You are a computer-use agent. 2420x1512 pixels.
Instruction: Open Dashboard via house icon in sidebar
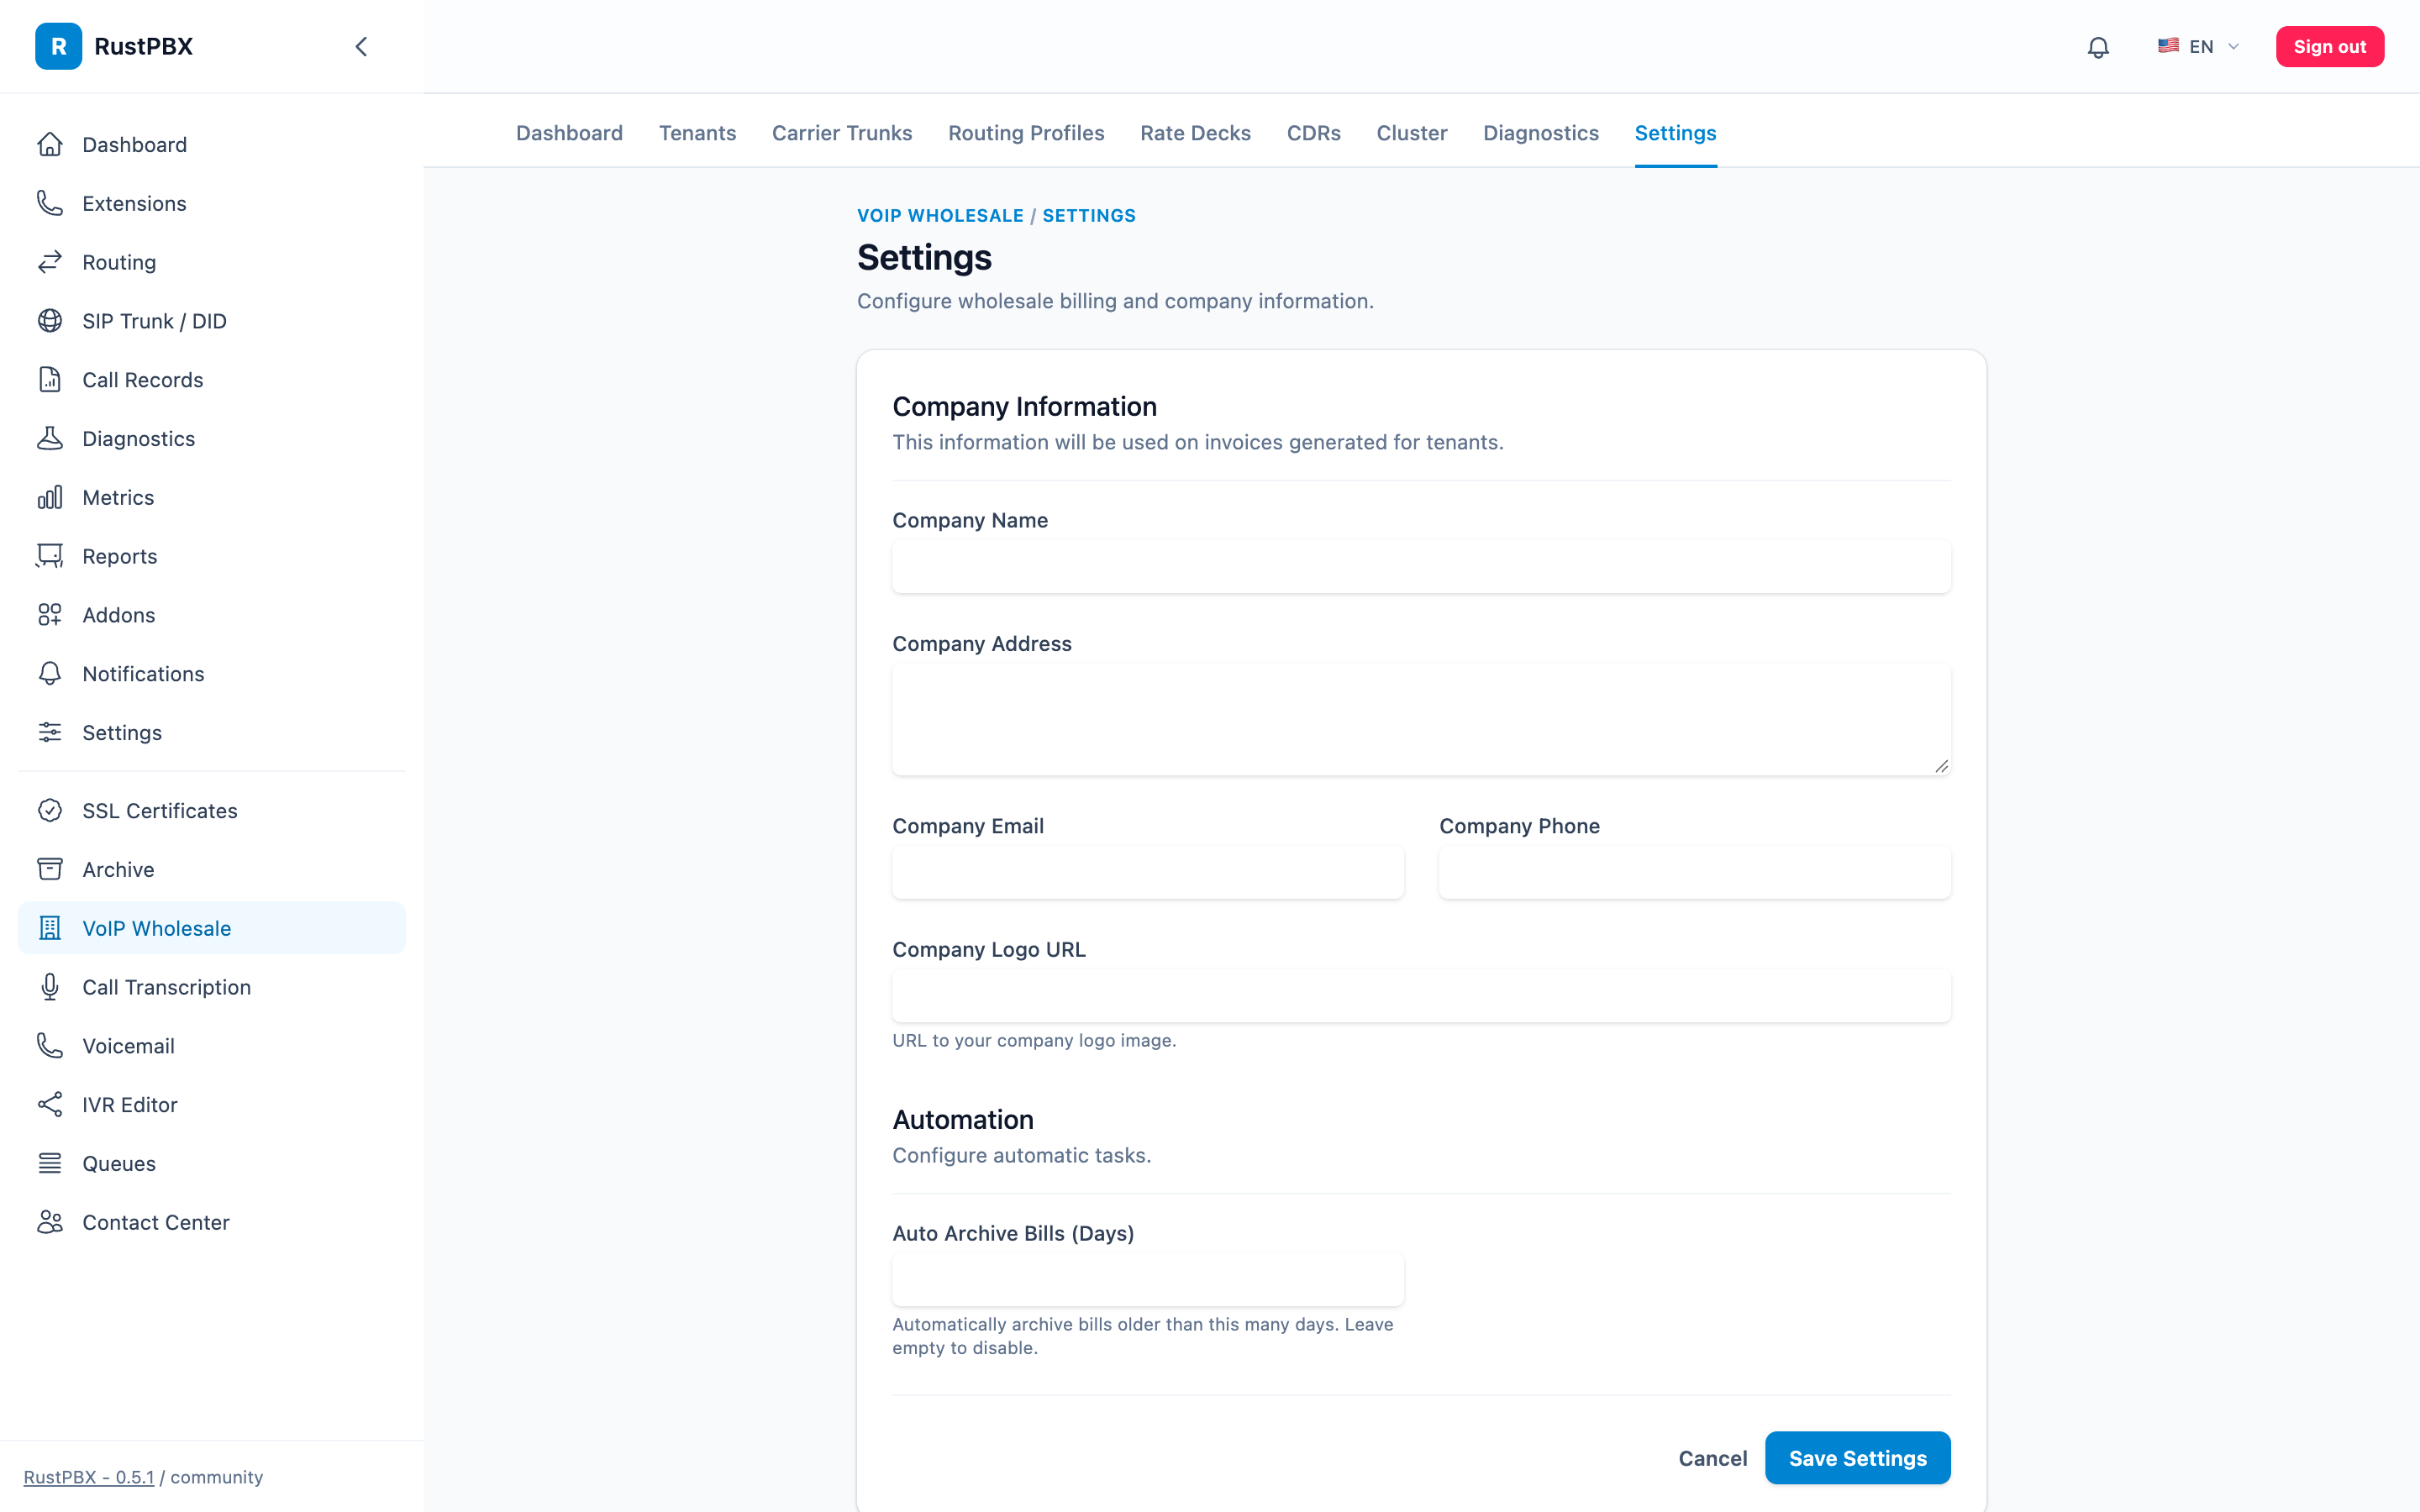(x=50, y=144)
